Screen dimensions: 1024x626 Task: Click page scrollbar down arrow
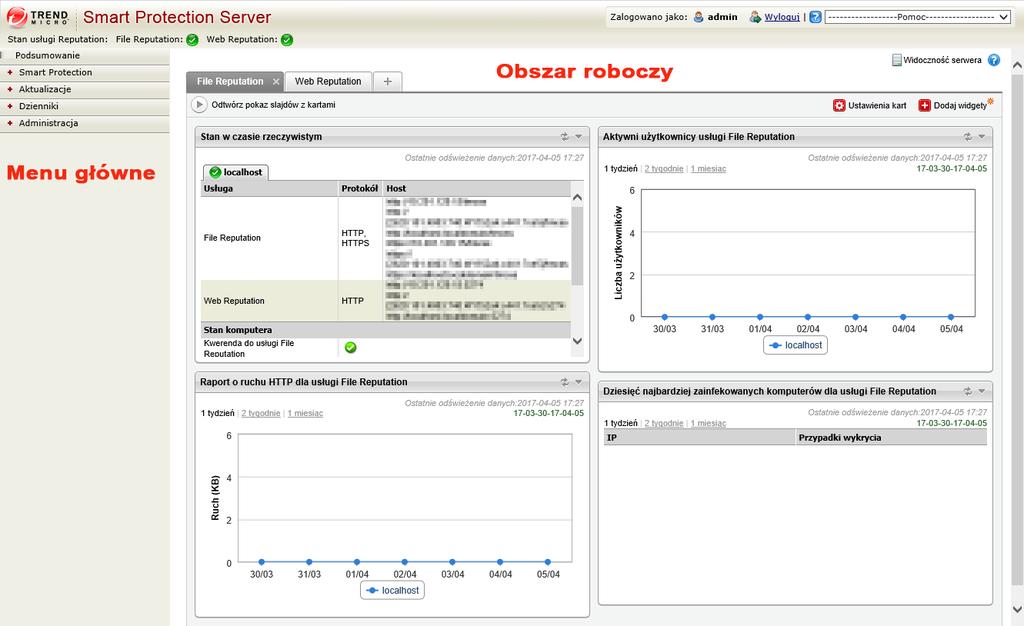pyautogui.click(x=1017, y=609)
